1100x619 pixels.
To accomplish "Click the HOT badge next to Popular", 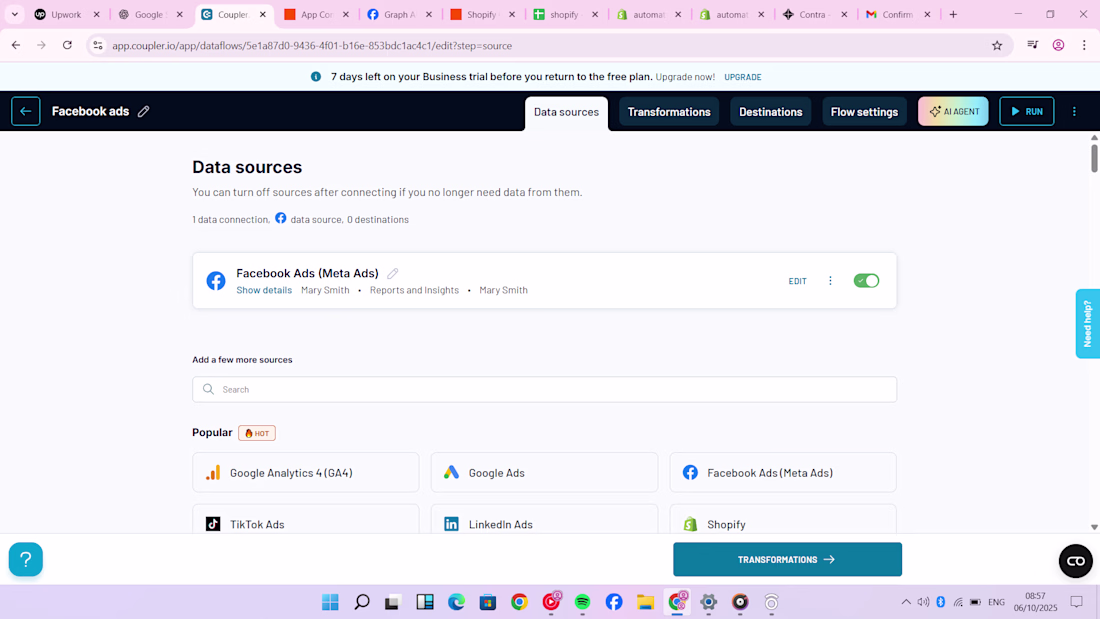I will coord(257,433).
